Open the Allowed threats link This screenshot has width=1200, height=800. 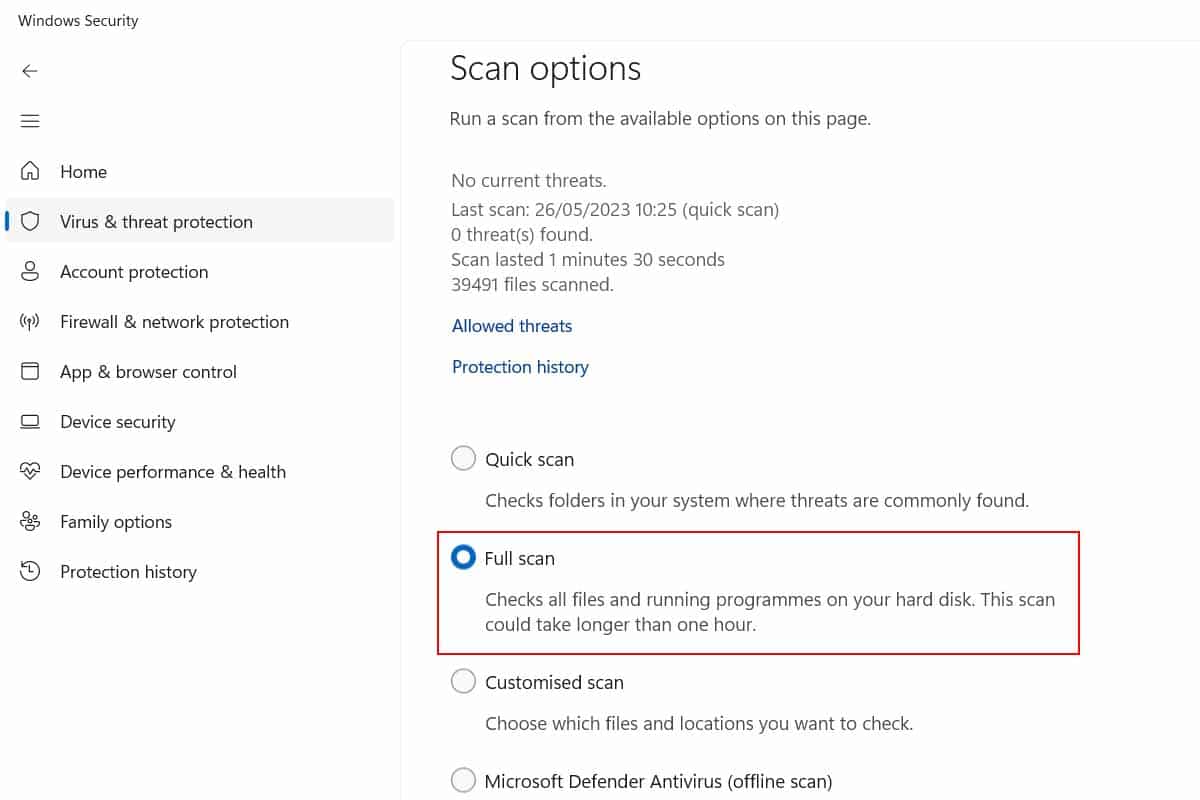[x=512, y=326]
